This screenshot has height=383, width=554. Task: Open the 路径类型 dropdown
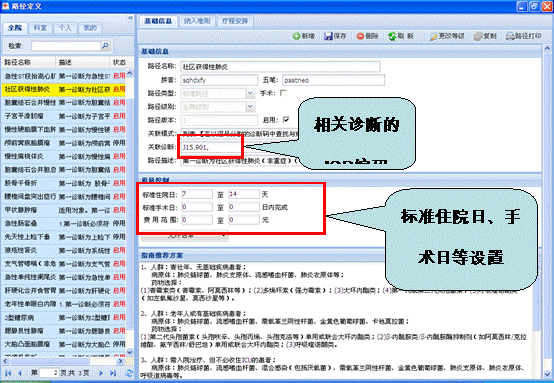click(250, 93)
